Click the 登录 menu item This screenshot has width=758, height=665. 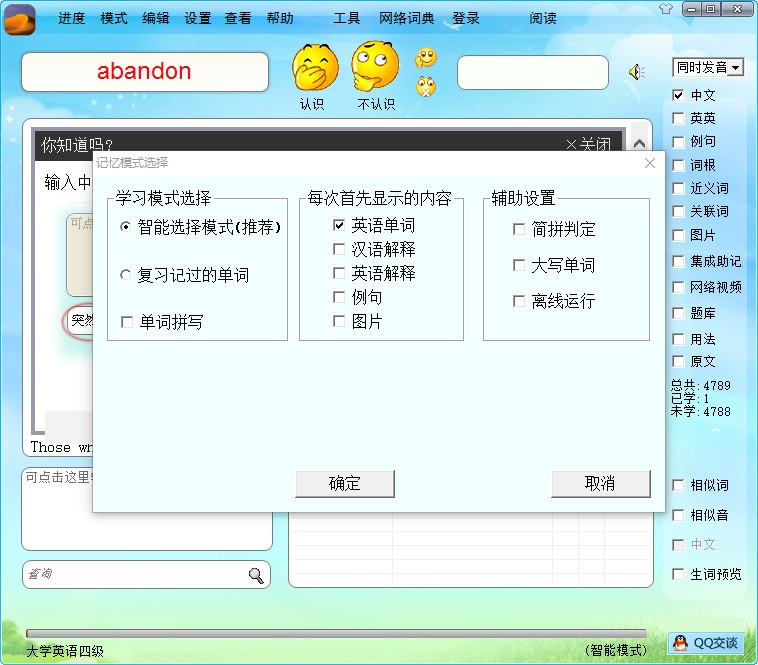[466, 18]
